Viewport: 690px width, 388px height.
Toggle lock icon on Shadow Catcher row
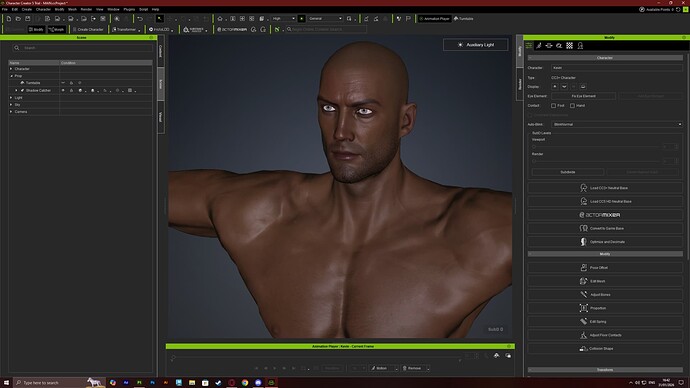[71, 90]
